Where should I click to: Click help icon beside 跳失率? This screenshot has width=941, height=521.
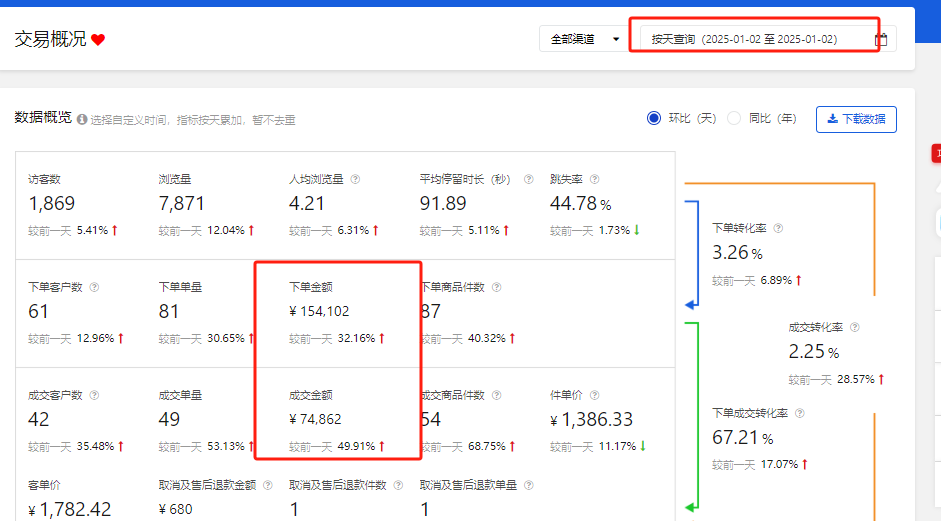pyautogui.click(x=595, y=179)
